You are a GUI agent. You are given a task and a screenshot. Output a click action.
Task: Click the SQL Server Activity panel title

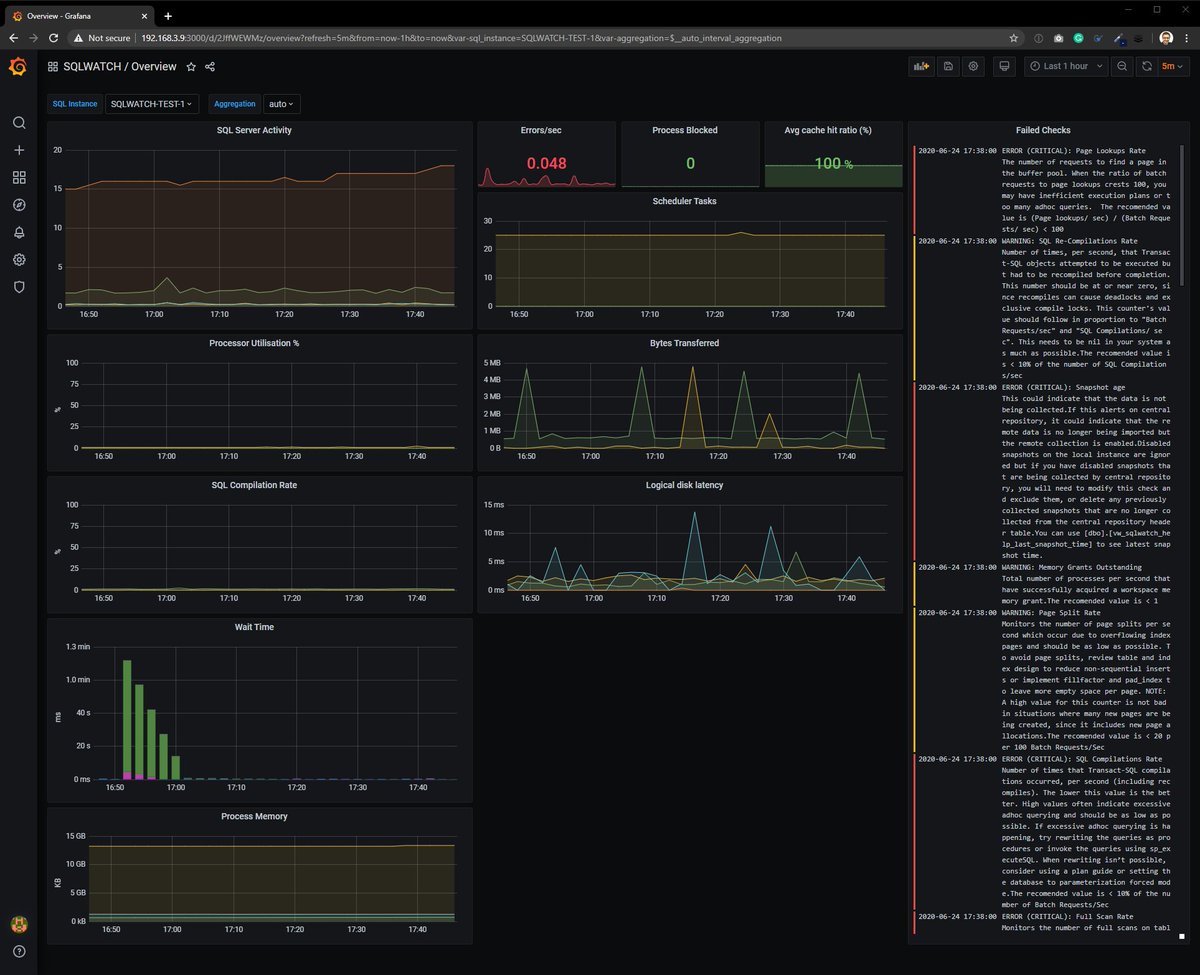point(254,130)
